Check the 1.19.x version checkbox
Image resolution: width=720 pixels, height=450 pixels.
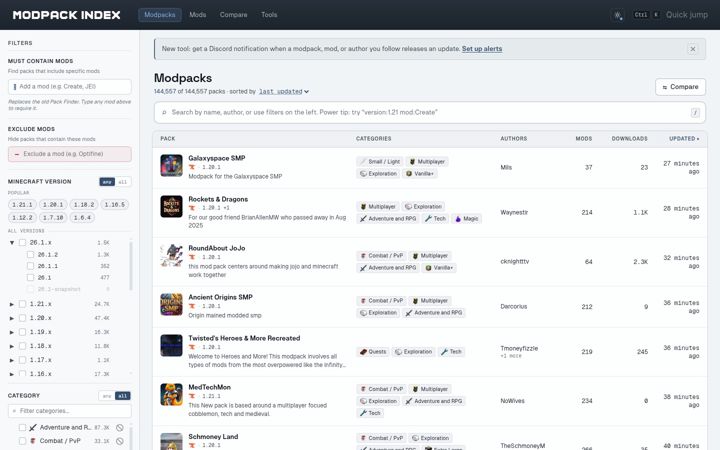coord(22,332)
